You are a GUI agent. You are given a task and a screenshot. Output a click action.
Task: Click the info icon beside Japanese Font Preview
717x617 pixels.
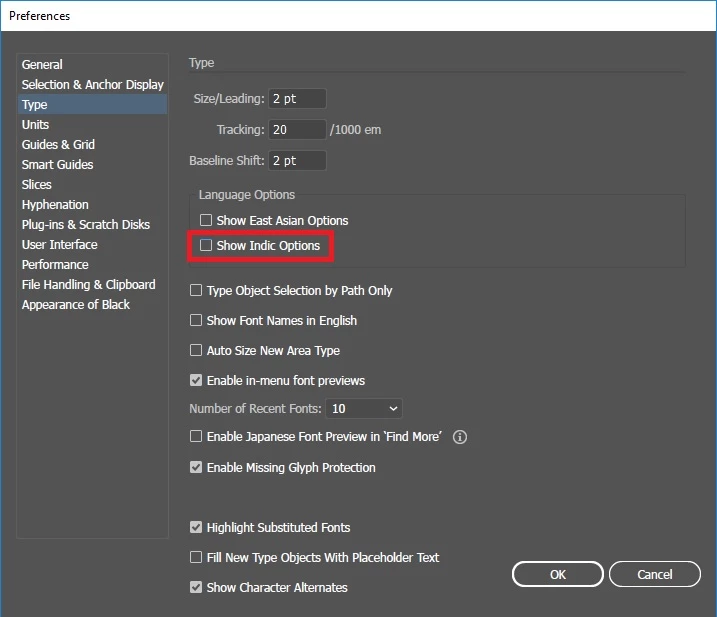coord(460,437)
